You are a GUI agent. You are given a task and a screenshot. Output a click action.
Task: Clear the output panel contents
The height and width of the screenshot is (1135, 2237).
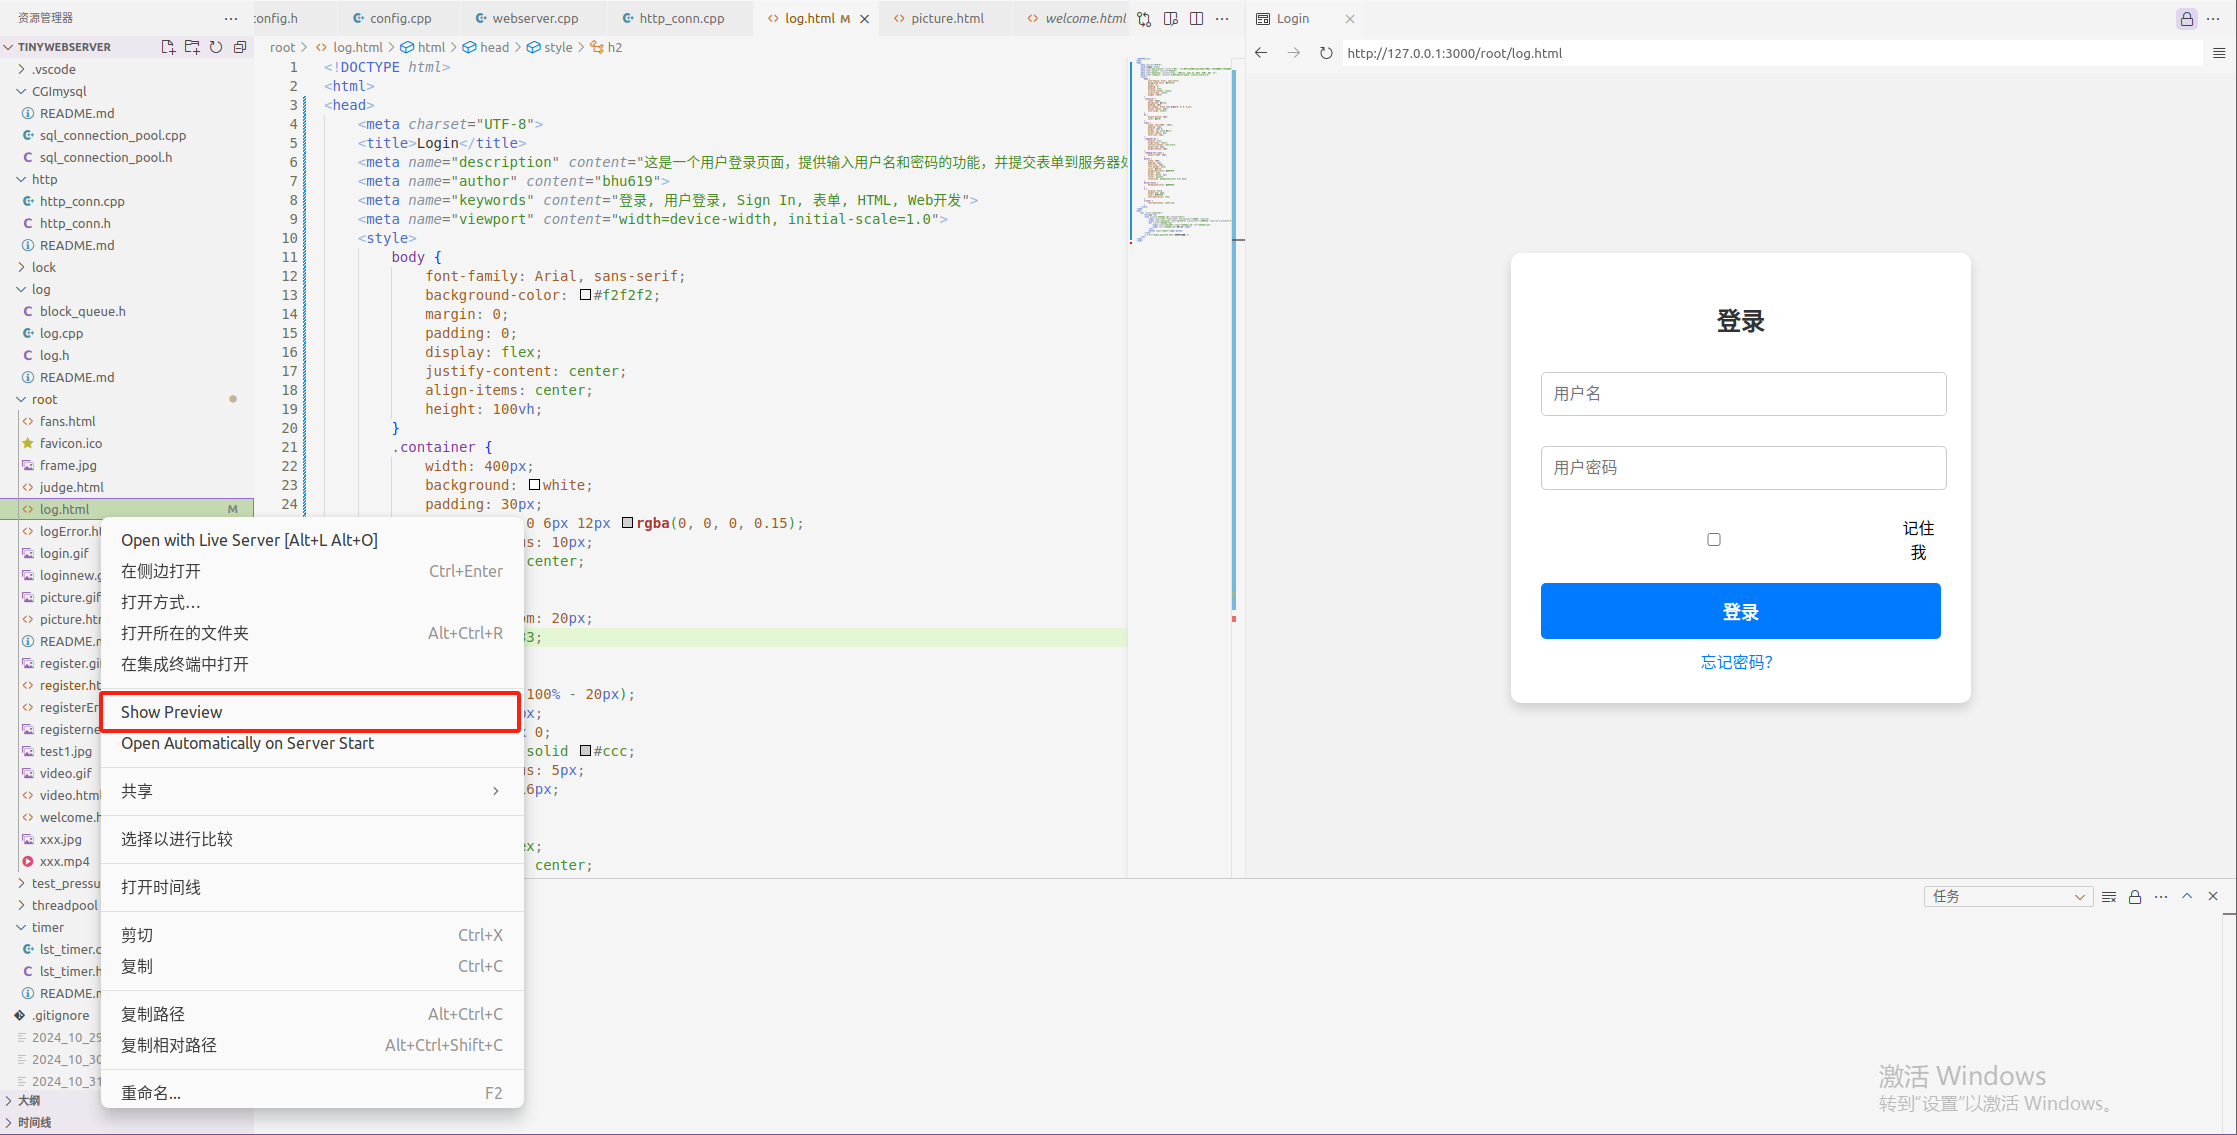(x=2109, y=897)
